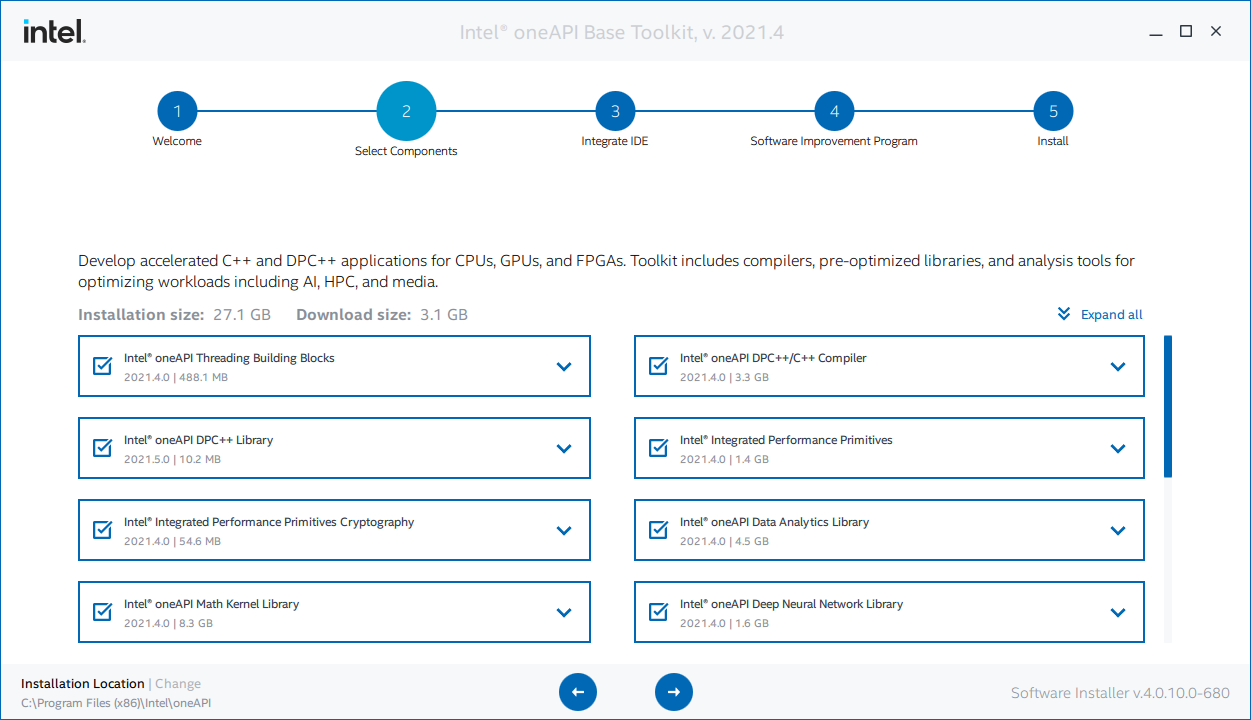Click the double-chevron Expand all icon
Image resolution: width=1251 pixels, height=720 pixels.
click(x=1064, y=314)
